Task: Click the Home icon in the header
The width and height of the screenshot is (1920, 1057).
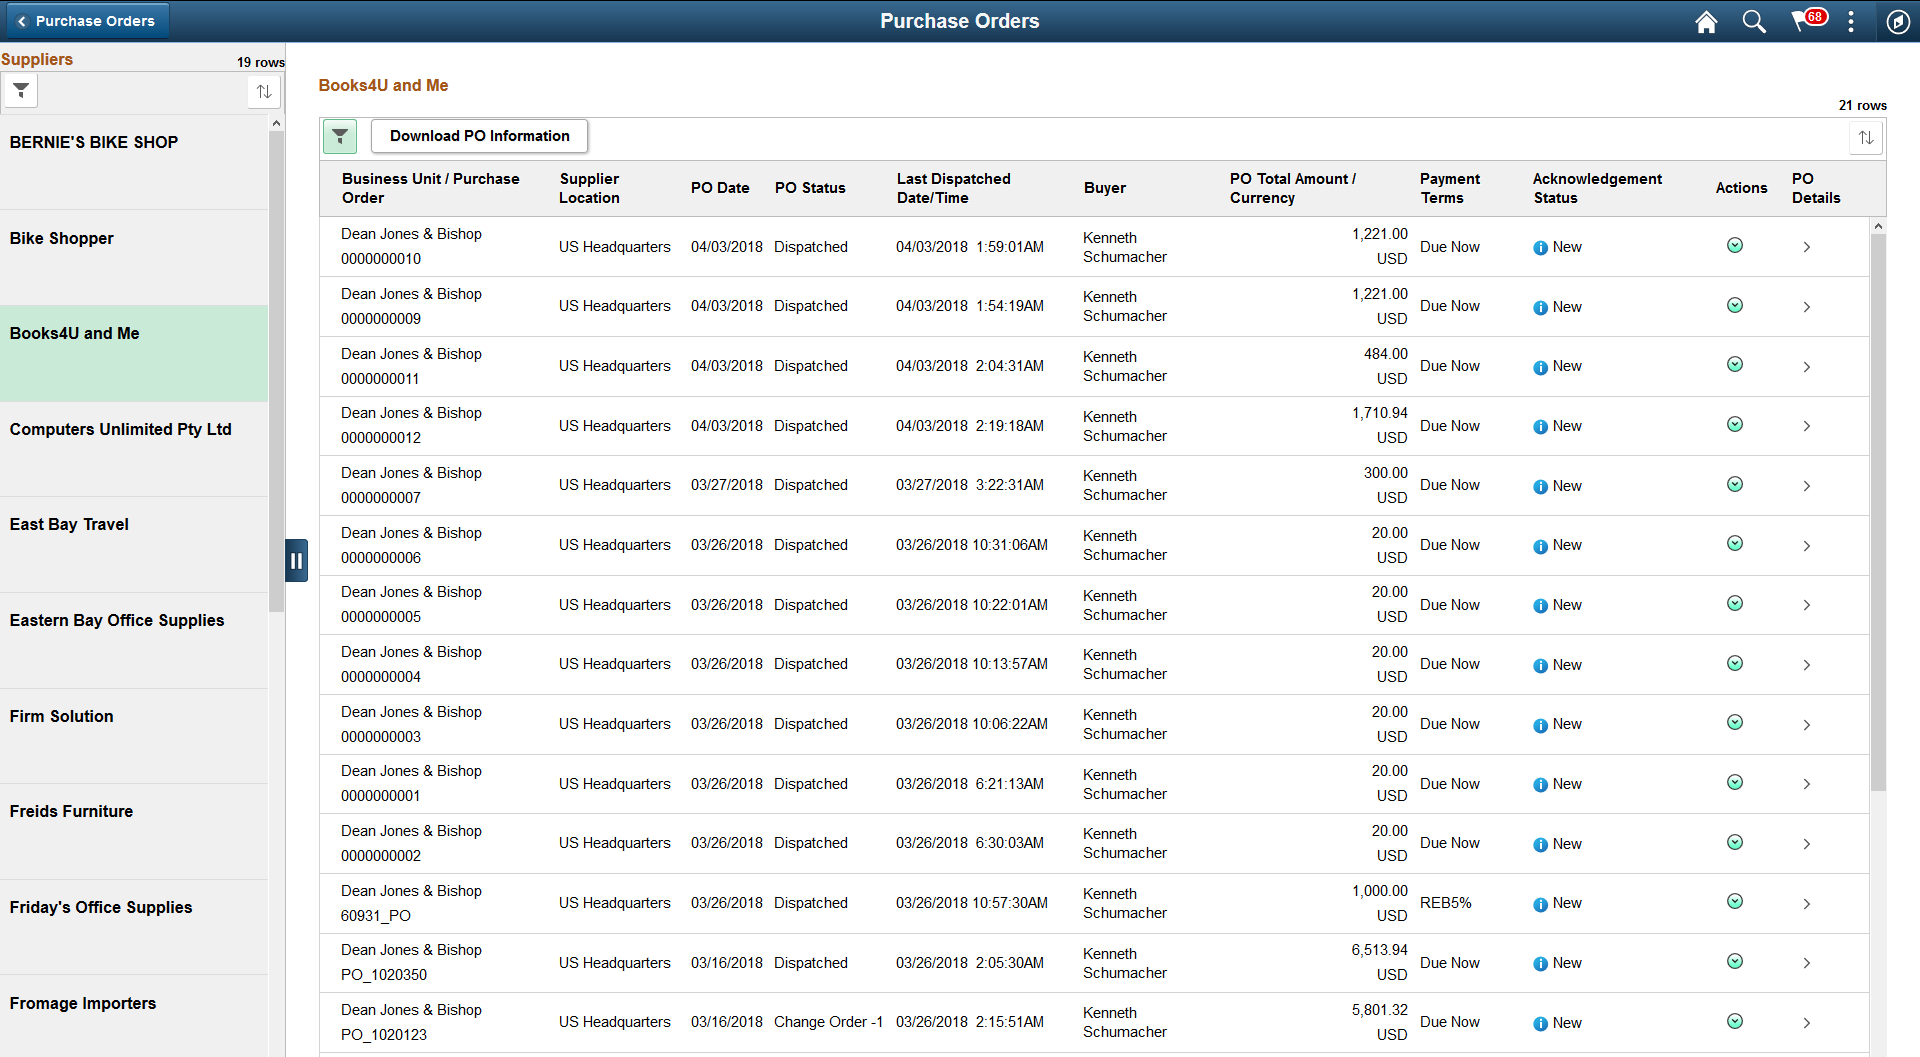Action: (x=1706, y=21)
